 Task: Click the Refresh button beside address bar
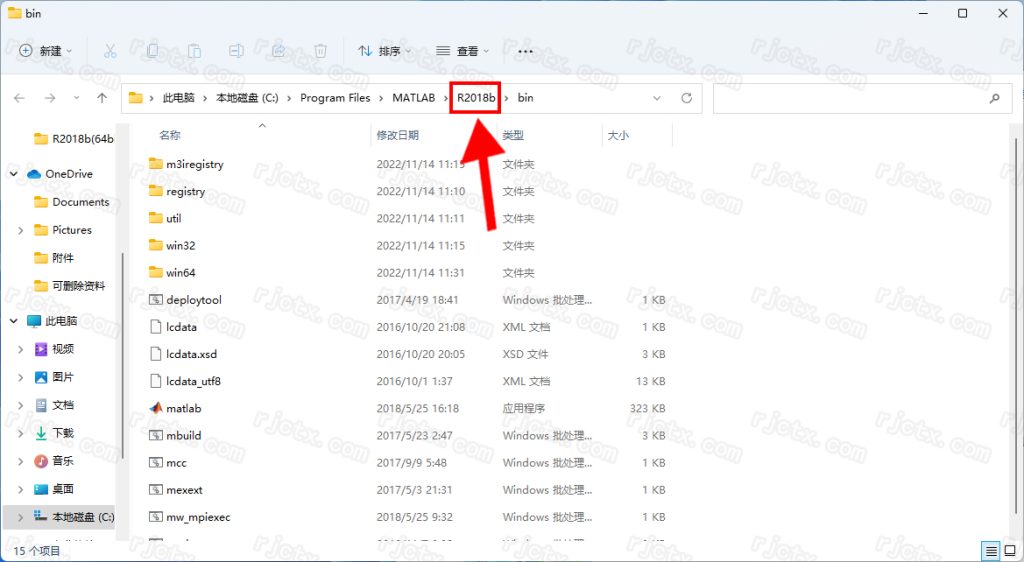point(686,98)
